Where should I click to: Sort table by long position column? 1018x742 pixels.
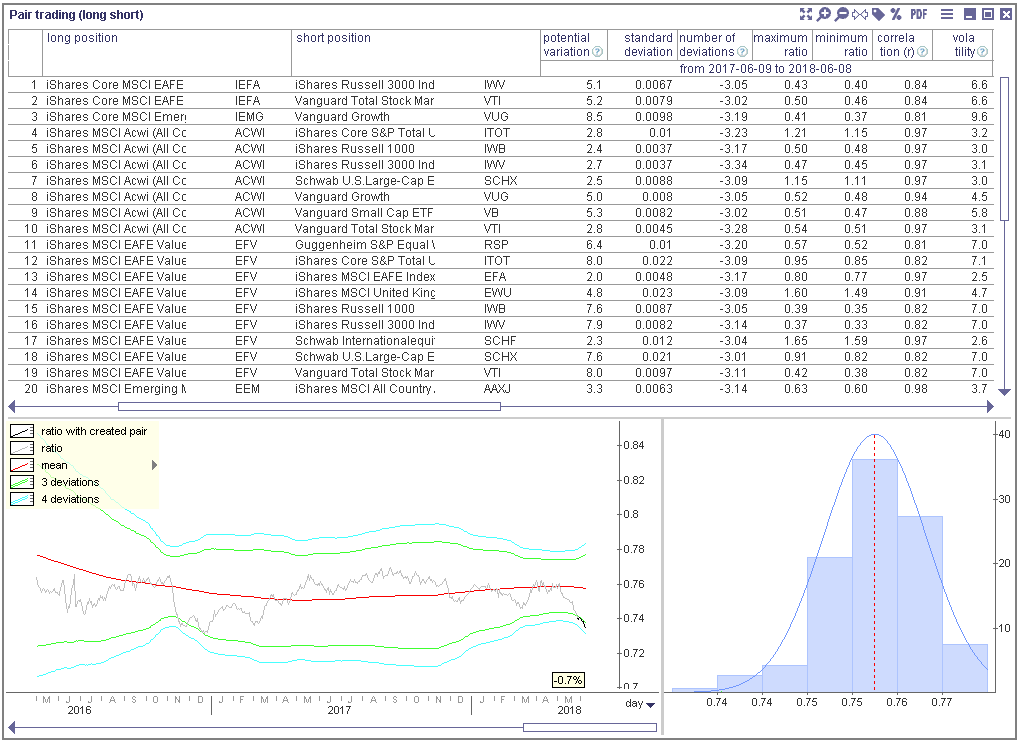(82, 38)
